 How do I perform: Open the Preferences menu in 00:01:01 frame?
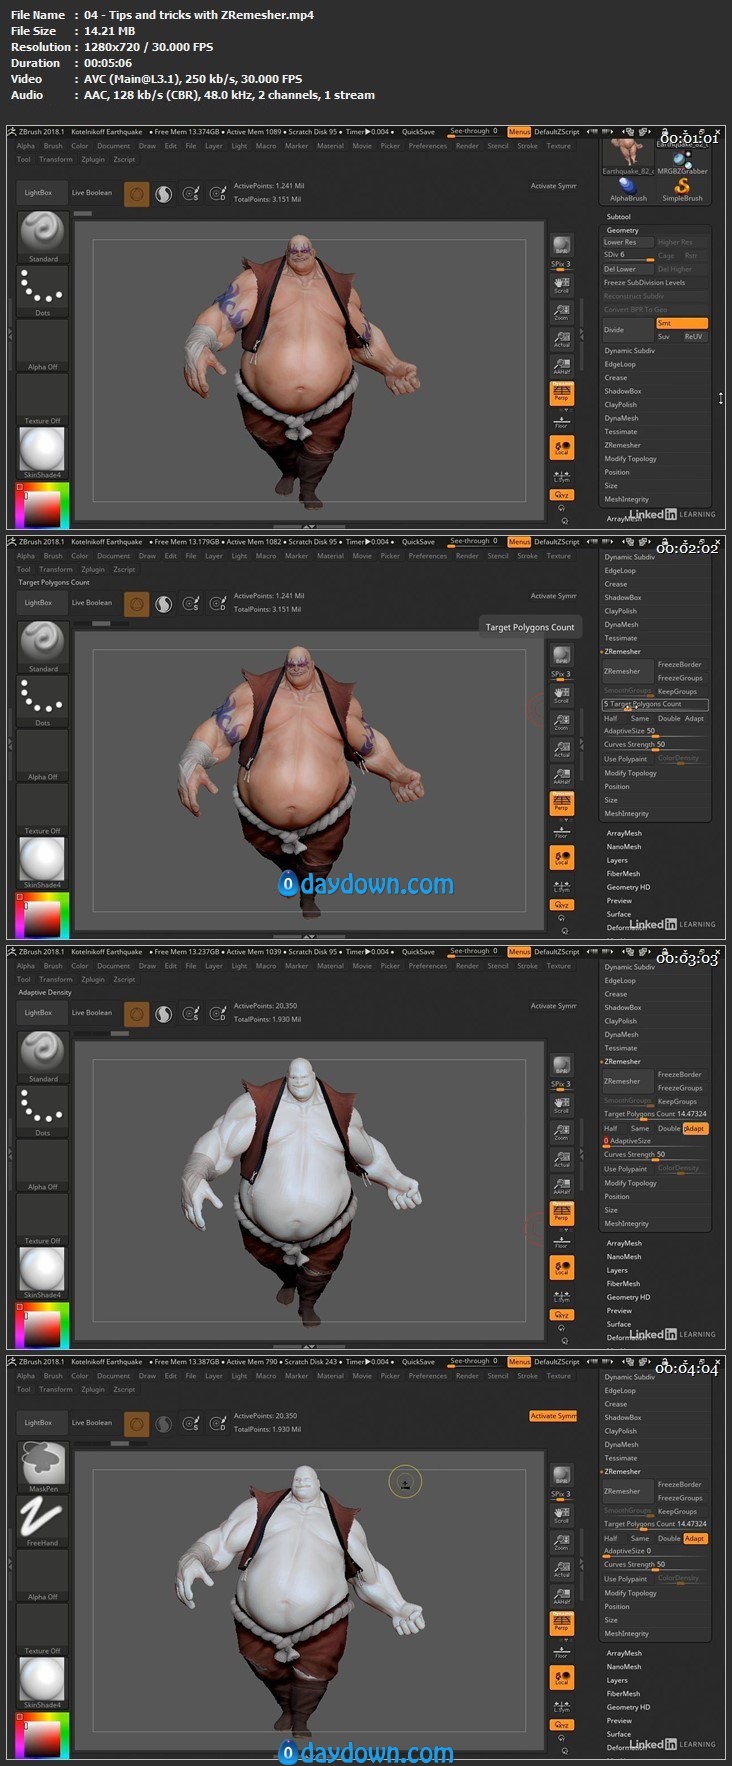[428, 146]
